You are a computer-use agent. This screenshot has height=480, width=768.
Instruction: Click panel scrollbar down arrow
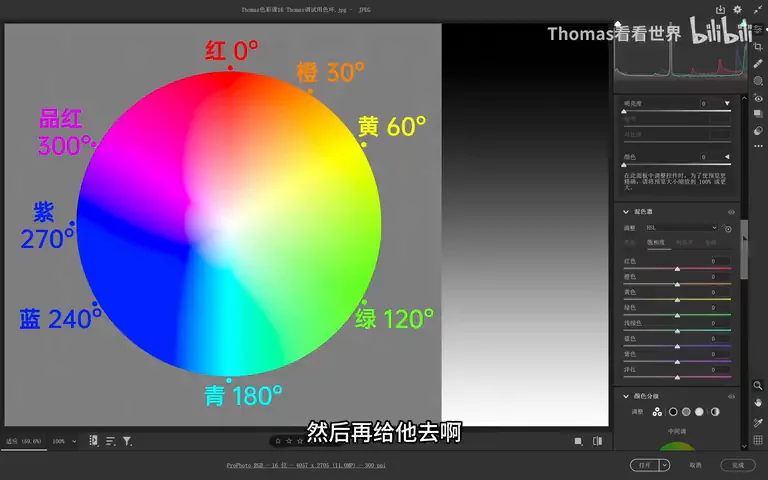(744, 446)
